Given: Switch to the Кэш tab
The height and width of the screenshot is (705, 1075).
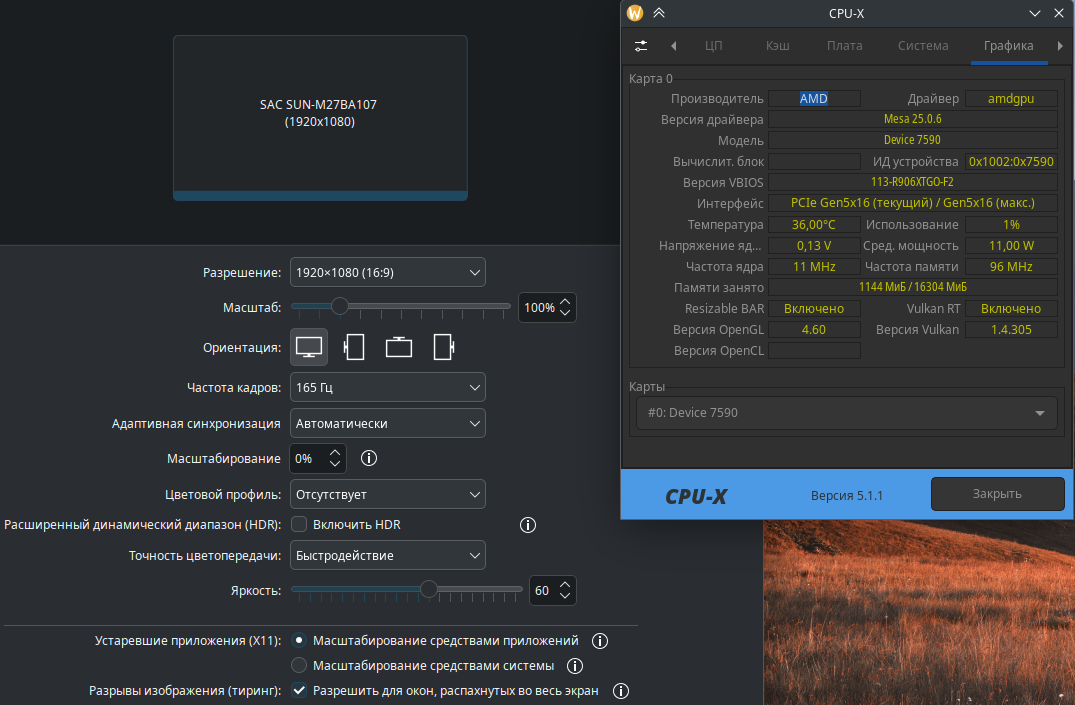Looking at the screenshot, I should (x=778, y=46).
